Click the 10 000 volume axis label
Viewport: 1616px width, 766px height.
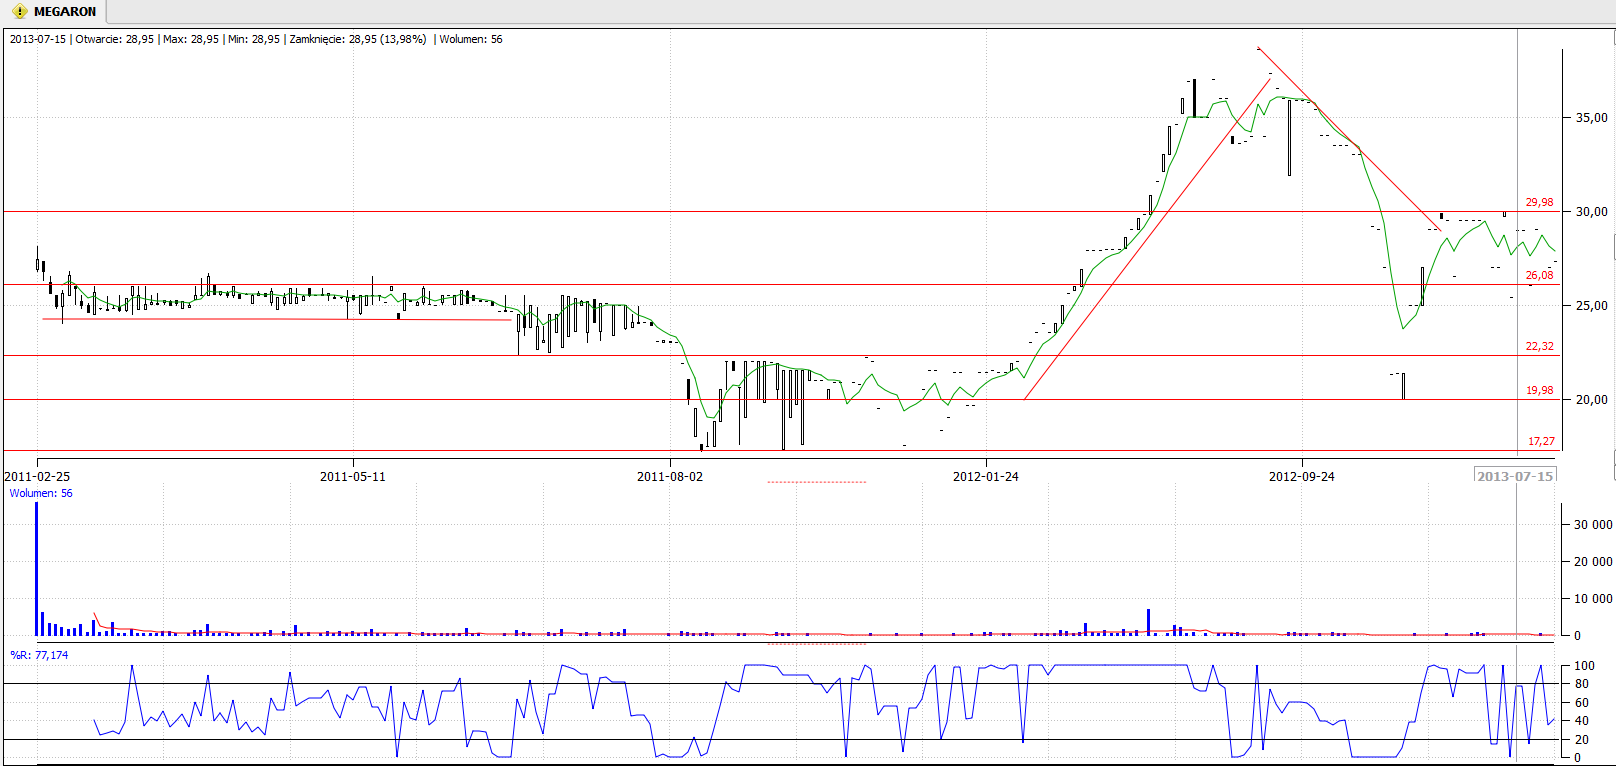click(x=1593, y=599)
